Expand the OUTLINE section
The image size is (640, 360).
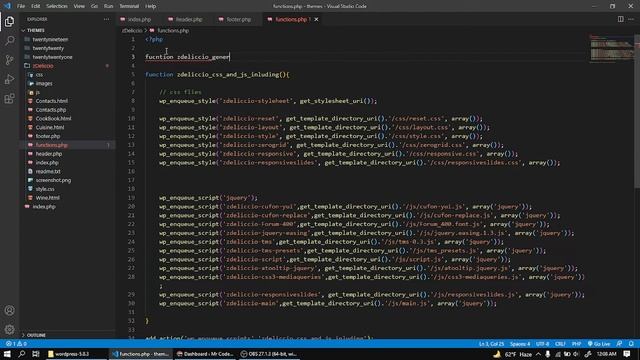[67, 335]
